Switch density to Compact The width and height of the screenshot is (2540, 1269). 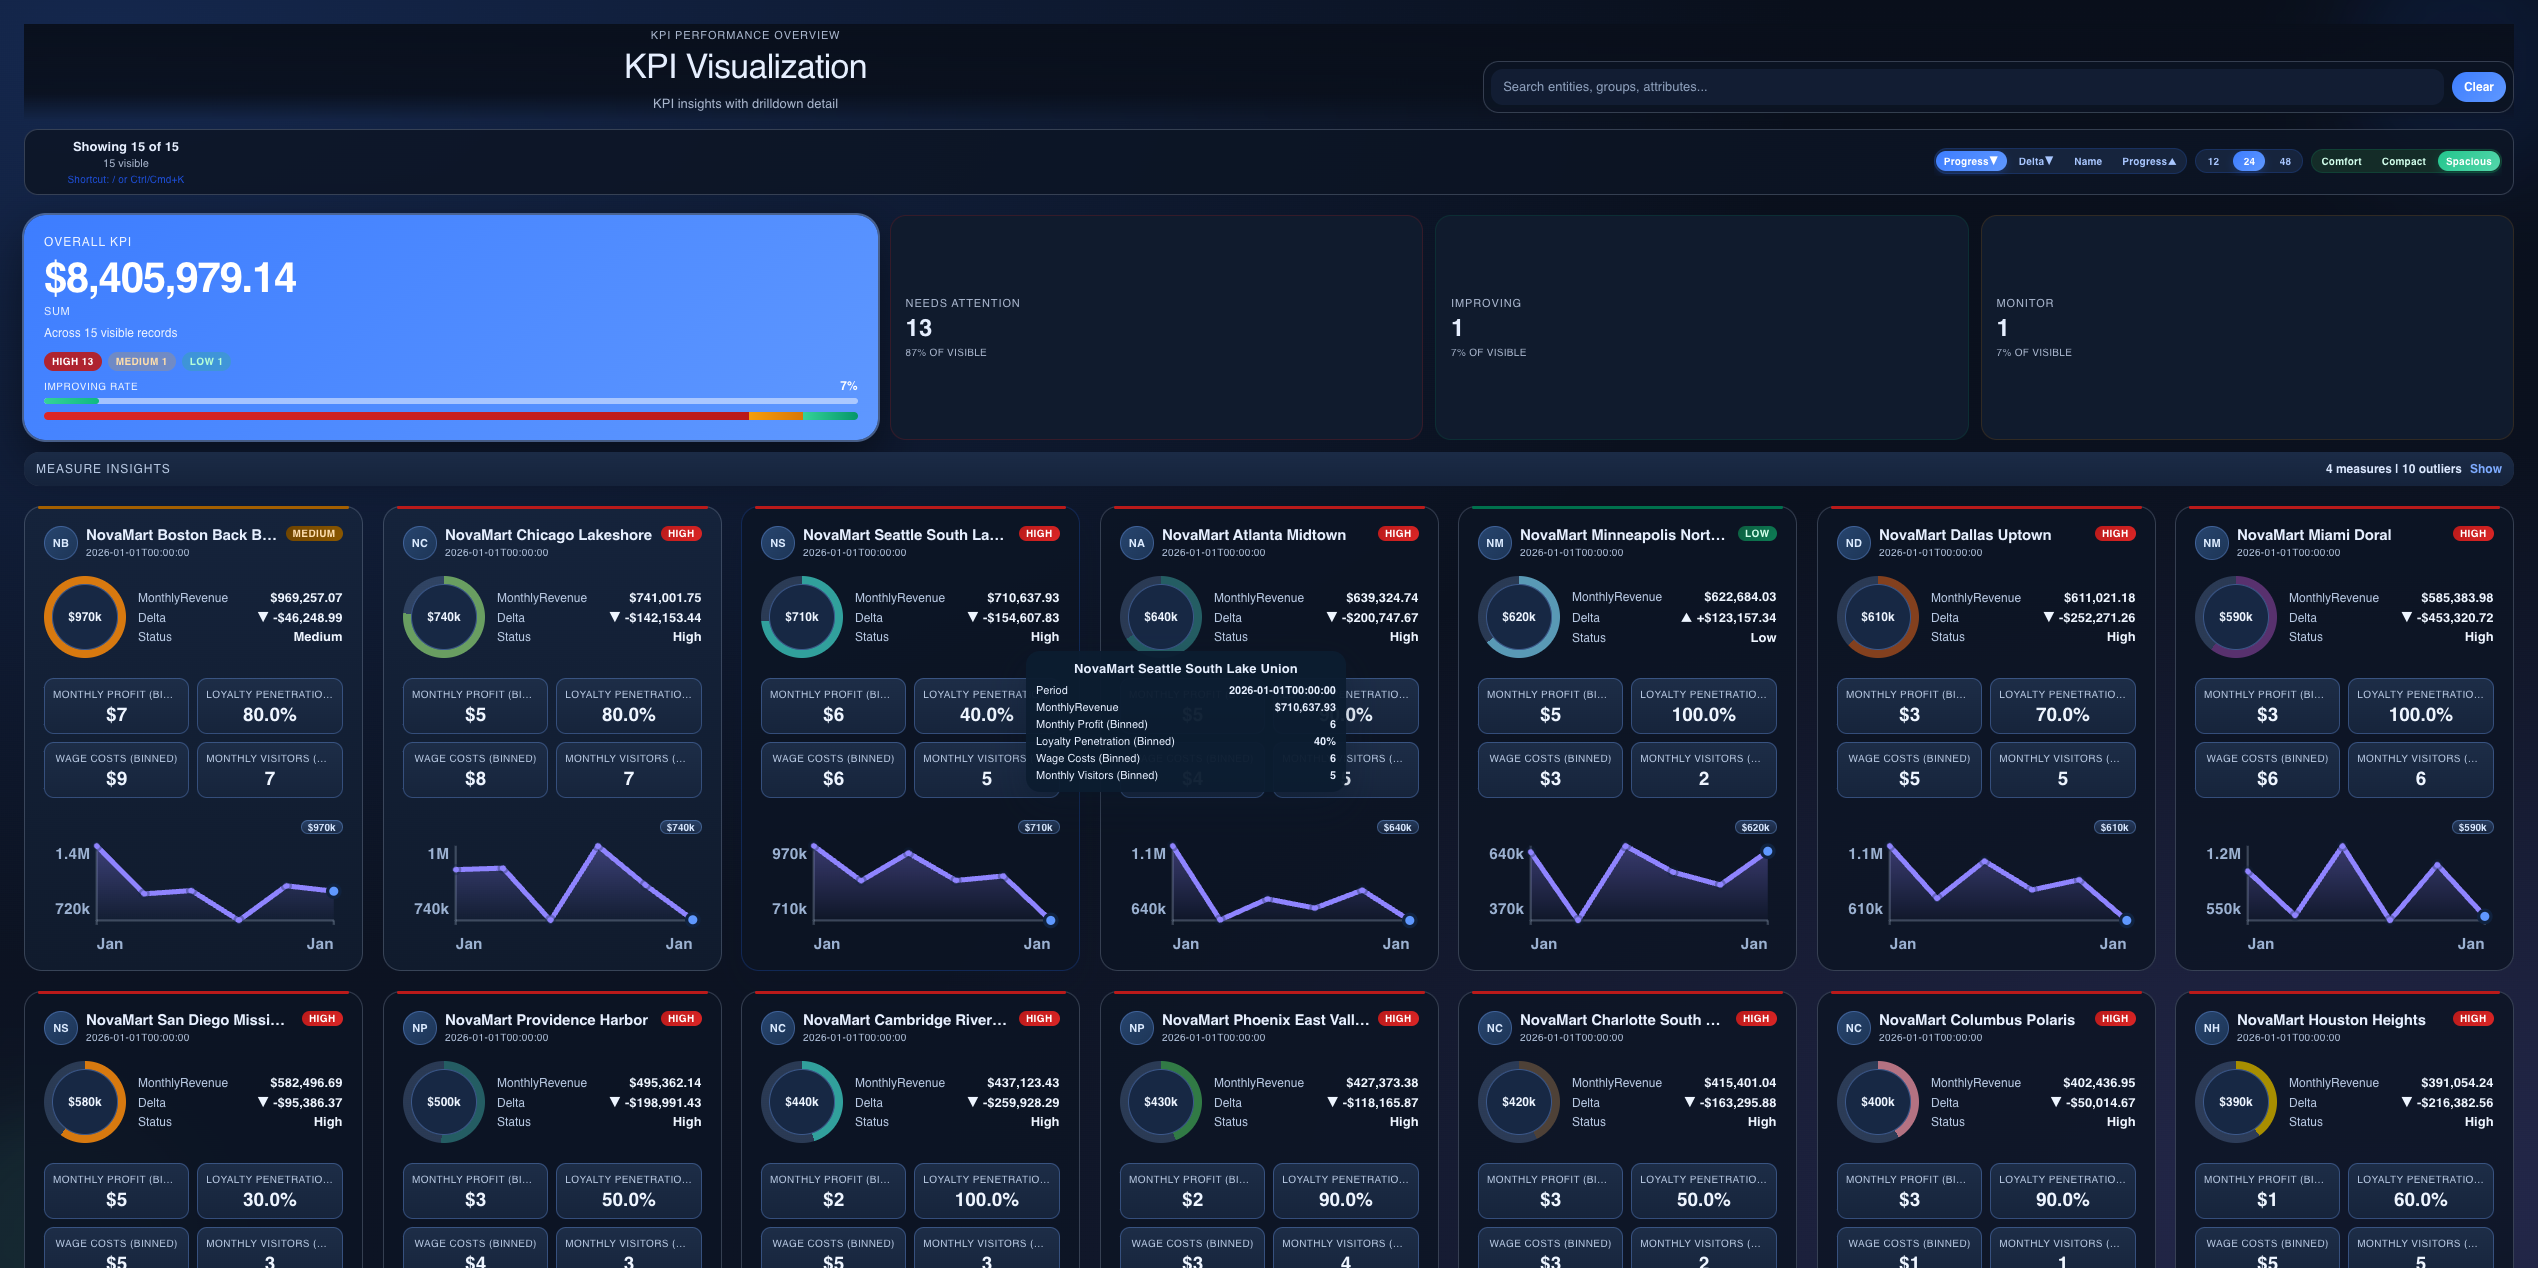(x=2404, y=161)
